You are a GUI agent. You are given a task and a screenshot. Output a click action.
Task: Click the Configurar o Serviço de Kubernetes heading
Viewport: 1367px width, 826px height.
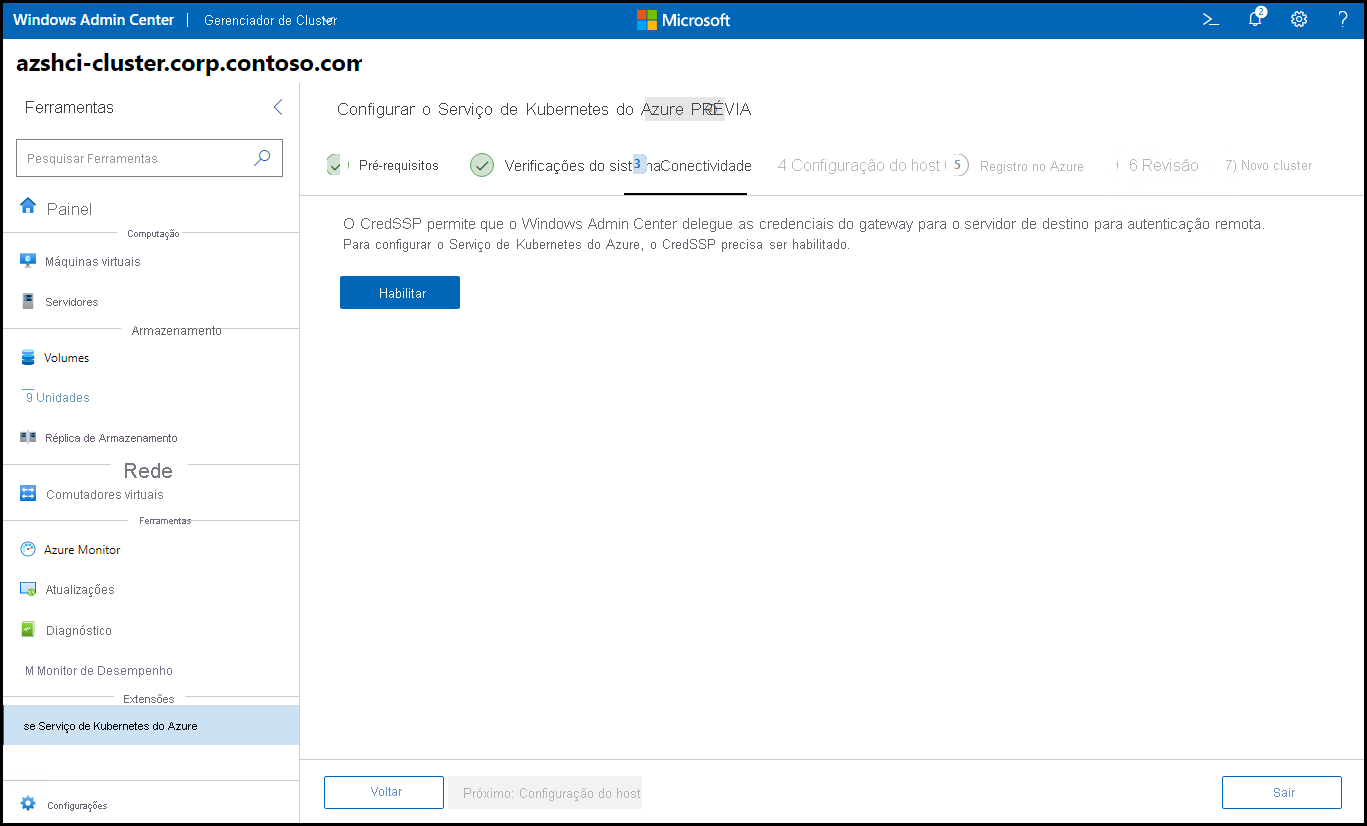[544, 109]
